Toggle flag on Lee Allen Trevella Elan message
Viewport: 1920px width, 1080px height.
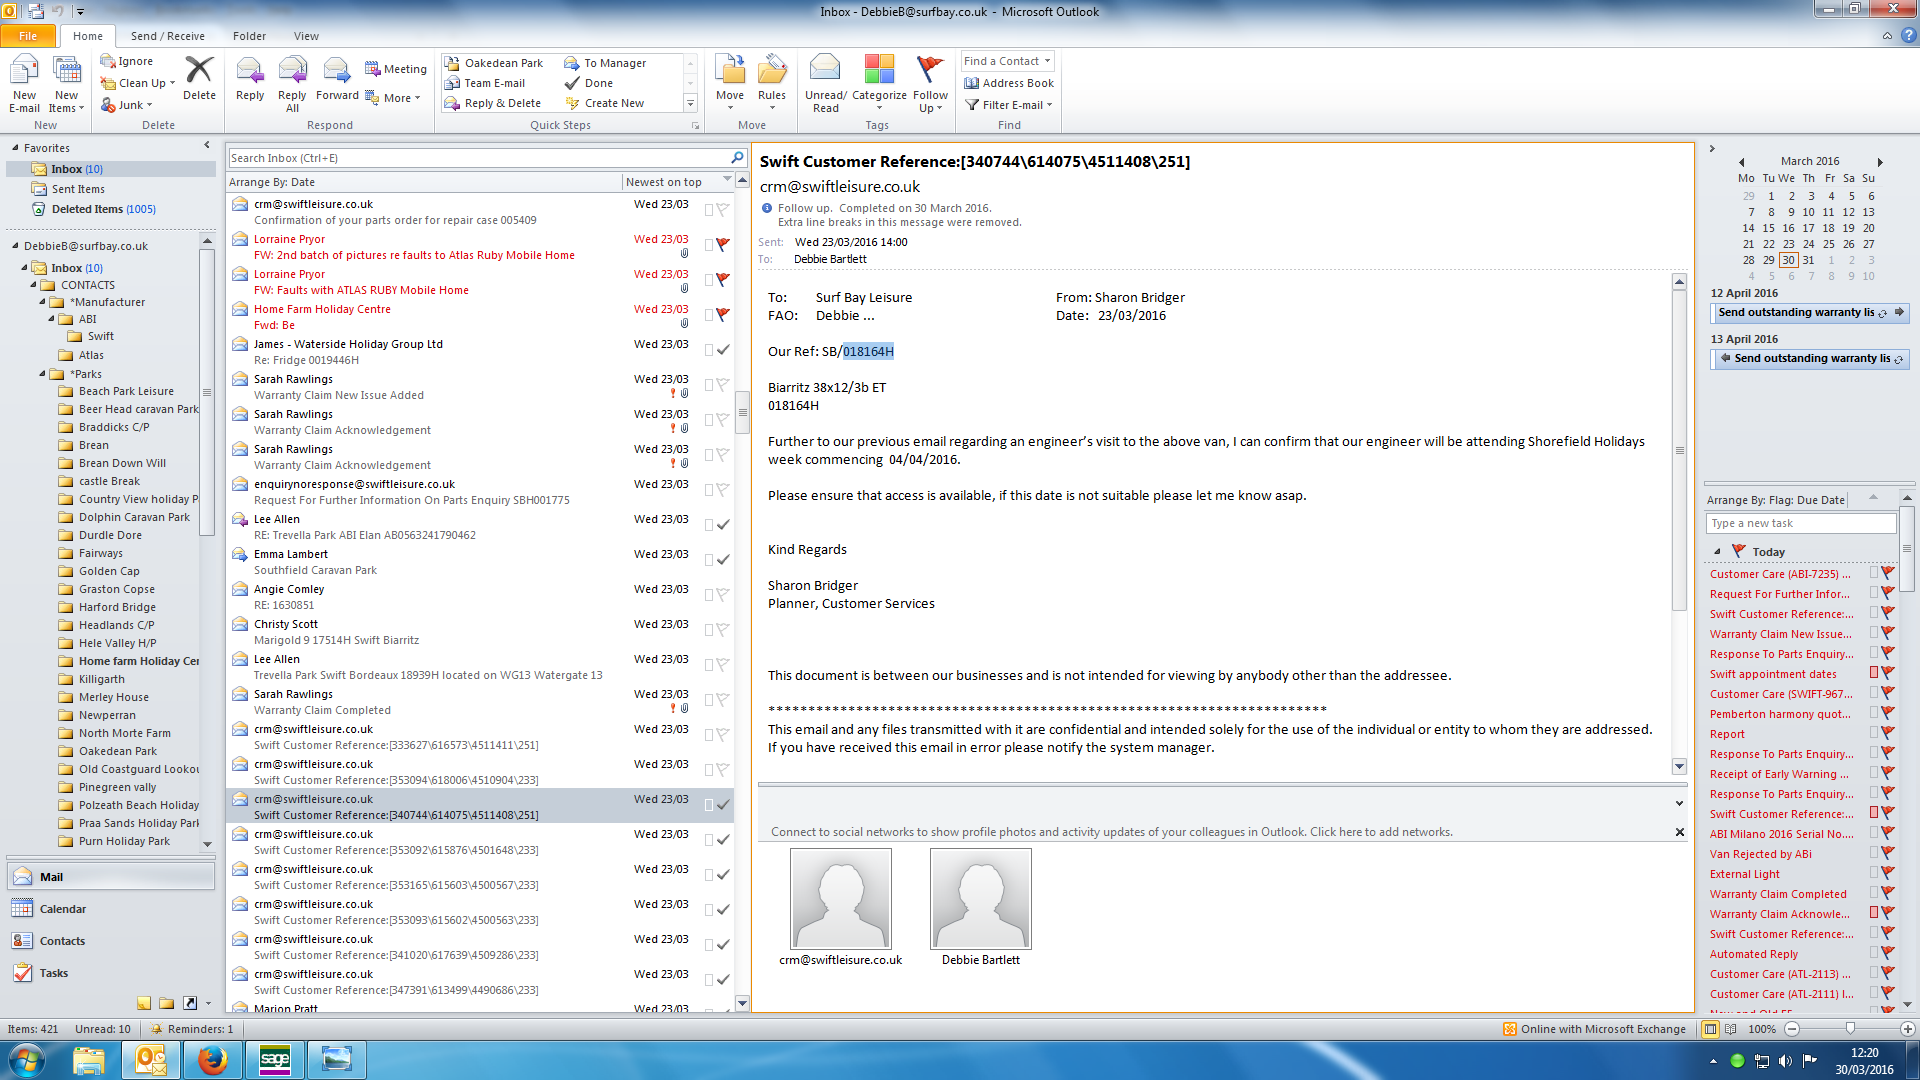pyautogui.click(x=723, y=524)
